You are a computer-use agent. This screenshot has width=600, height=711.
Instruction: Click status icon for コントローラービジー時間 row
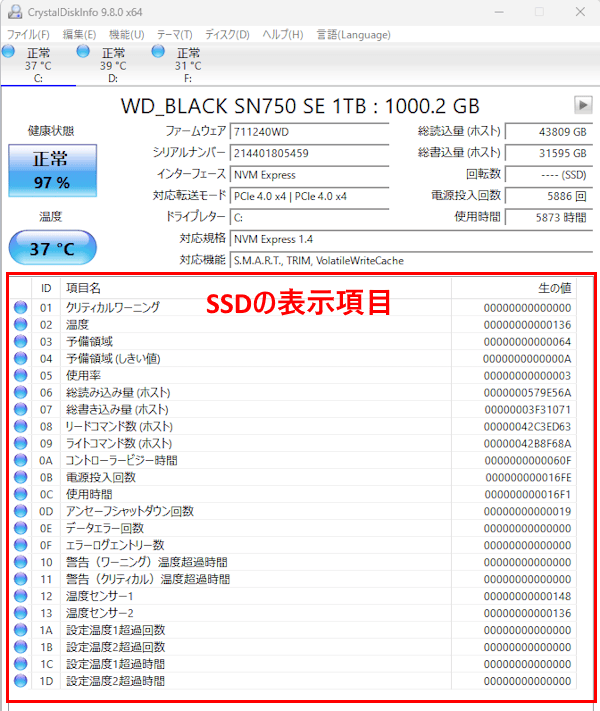pyautogui.click(x=20, y=460)
